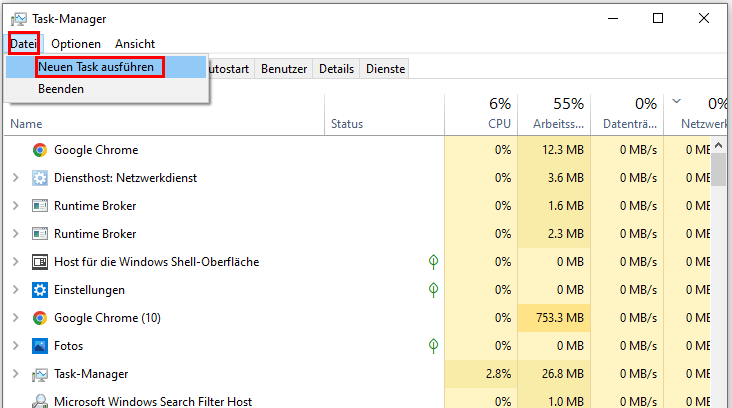Expand the second Runtime Broker row
The width and height of the screenshot is (732, 408).
point(15,234)
